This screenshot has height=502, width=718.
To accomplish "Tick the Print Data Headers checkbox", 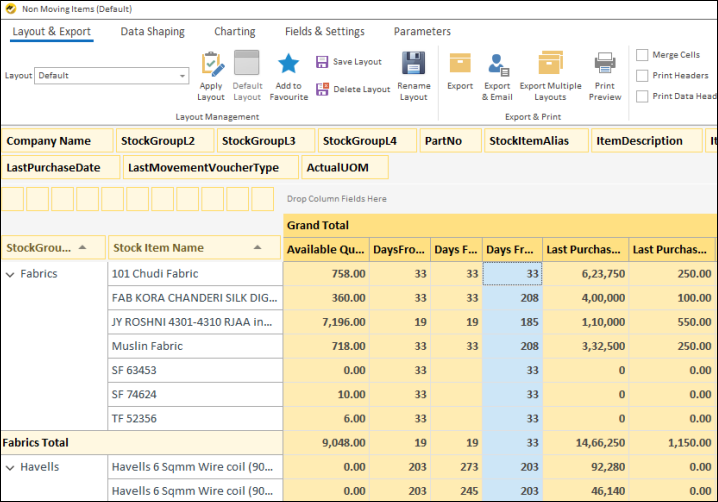I will coord(642,97).
